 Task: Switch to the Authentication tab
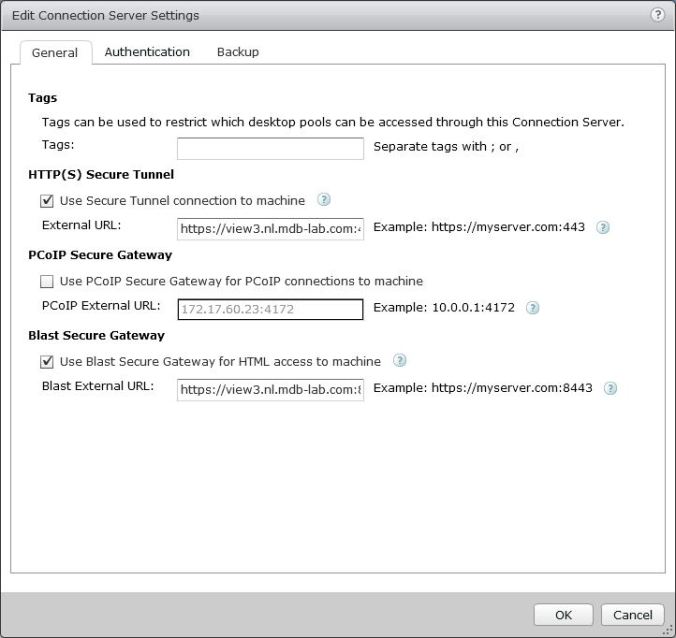[x=147, y=52]
